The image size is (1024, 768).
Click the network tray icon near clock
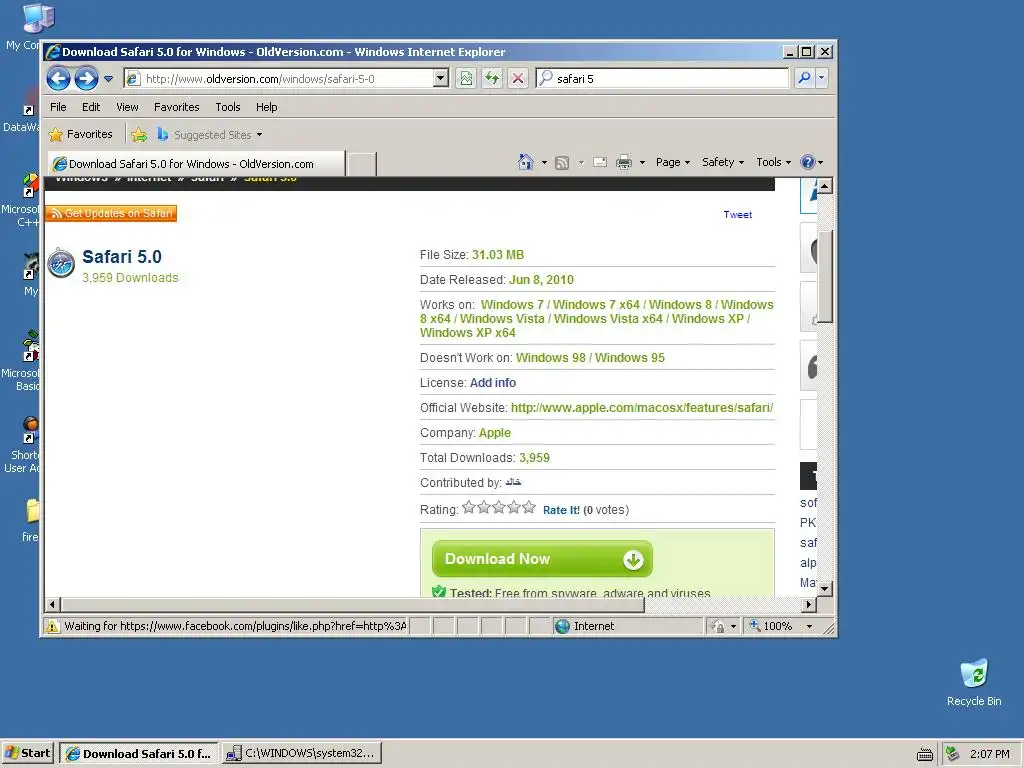[953, 754]
